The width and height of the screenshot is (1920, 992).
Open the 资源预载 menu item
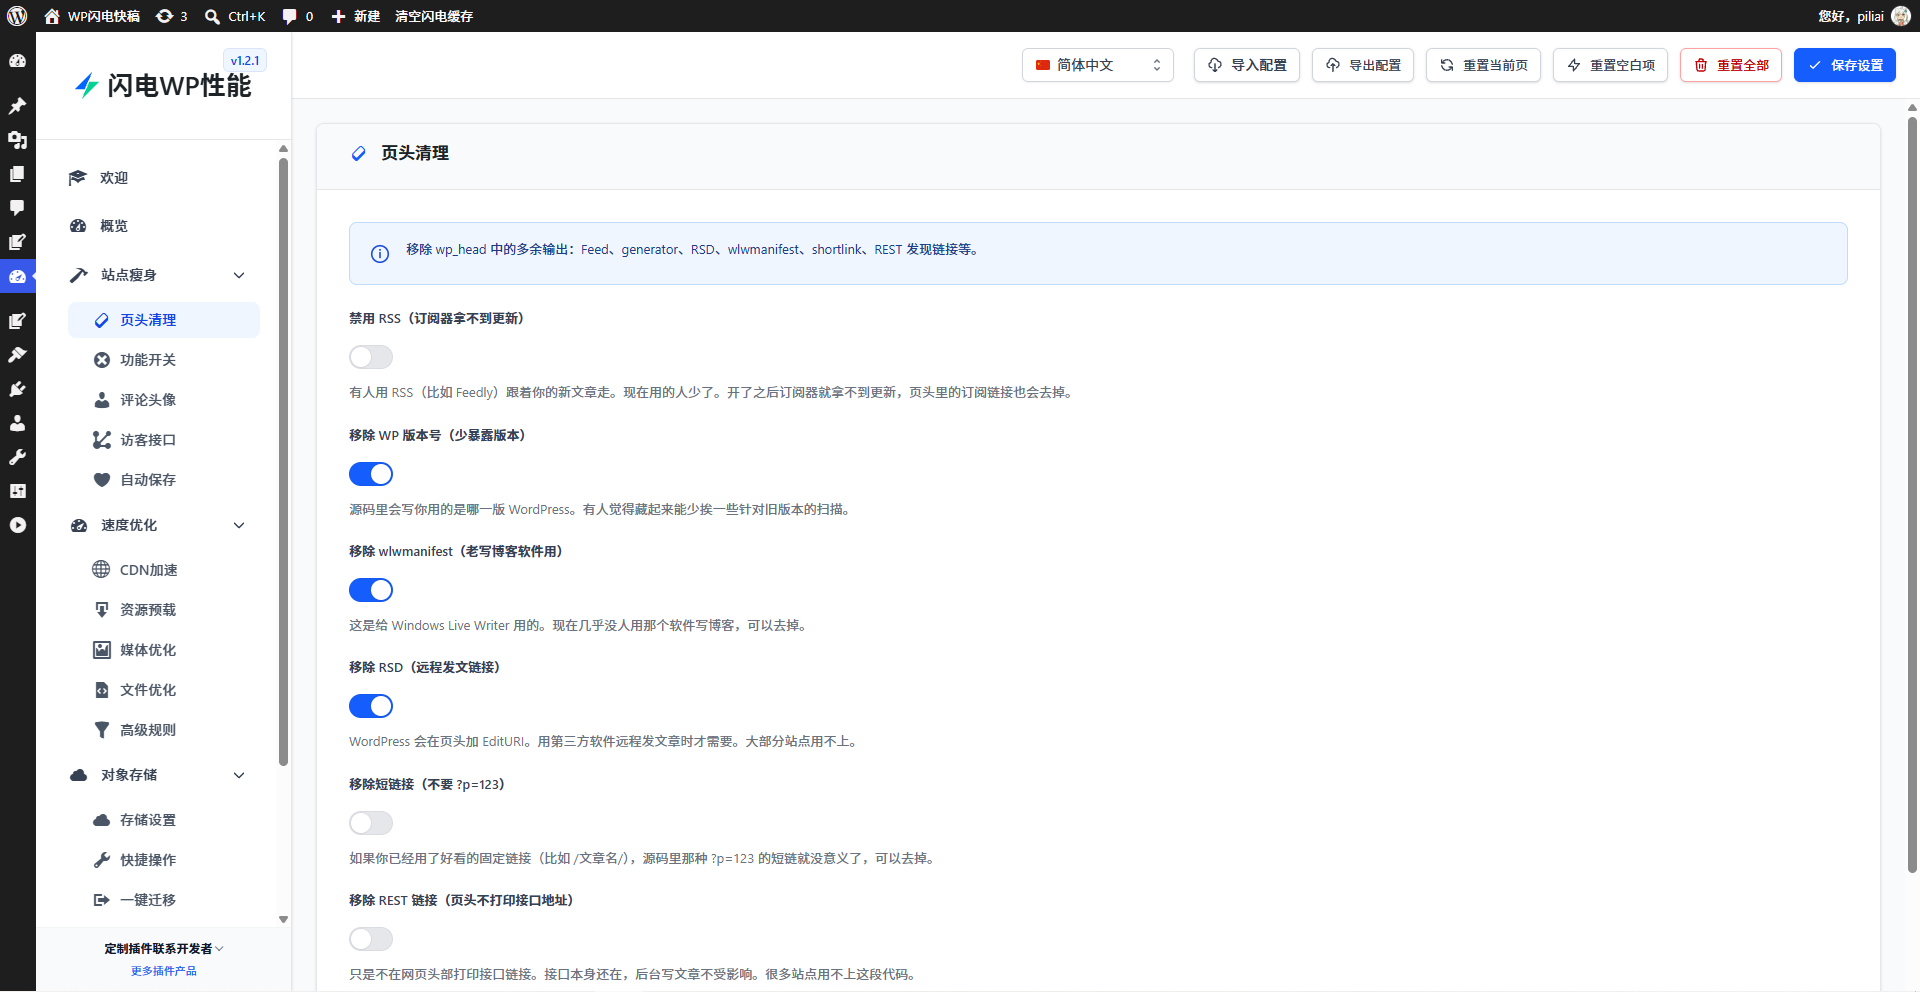coord(164,610)
